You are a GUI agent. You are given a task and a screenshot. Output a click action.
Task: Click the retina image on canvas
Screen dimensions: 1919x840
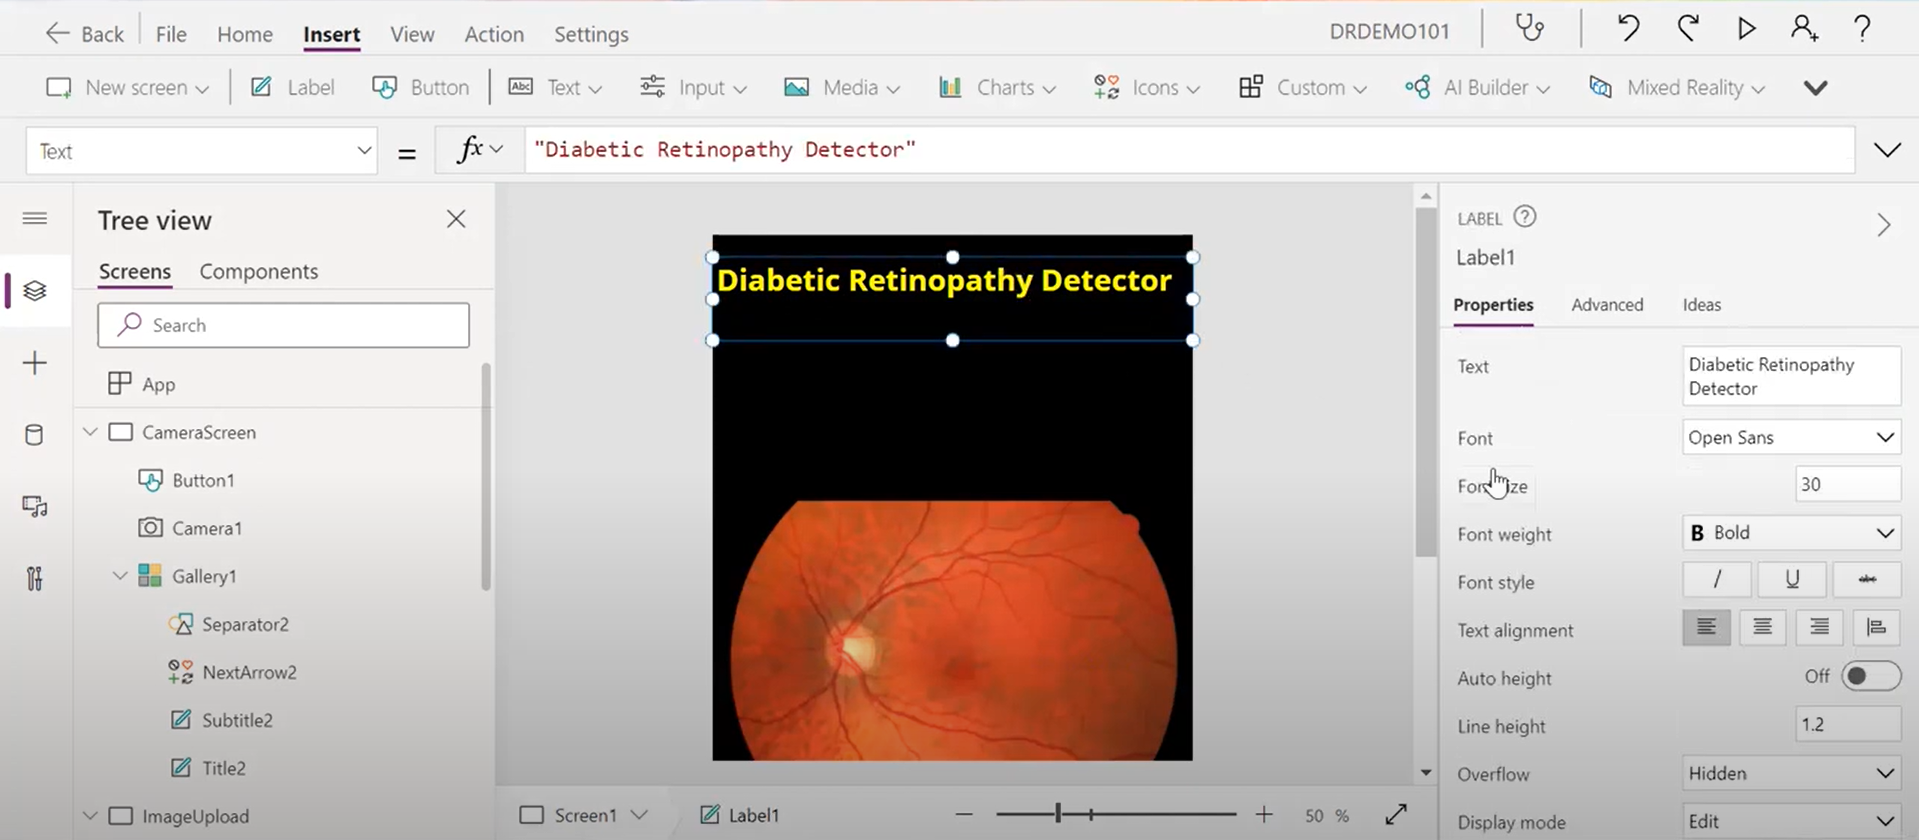pyautogui.click(x=952, y=630)
